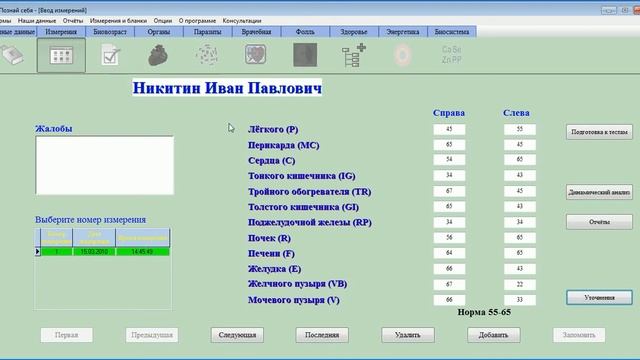Click the Норма 55-65 label
Image resolution: width=640 pixels, height=360 pixels.
(x=484, y=312)
